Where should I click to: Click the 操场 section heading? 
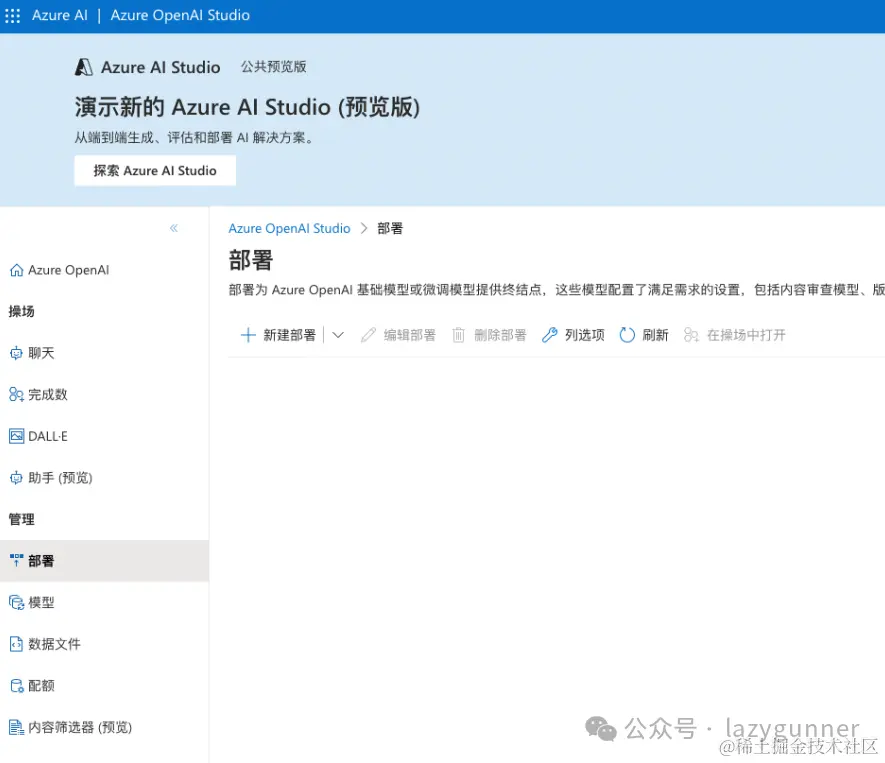point(21,312)
